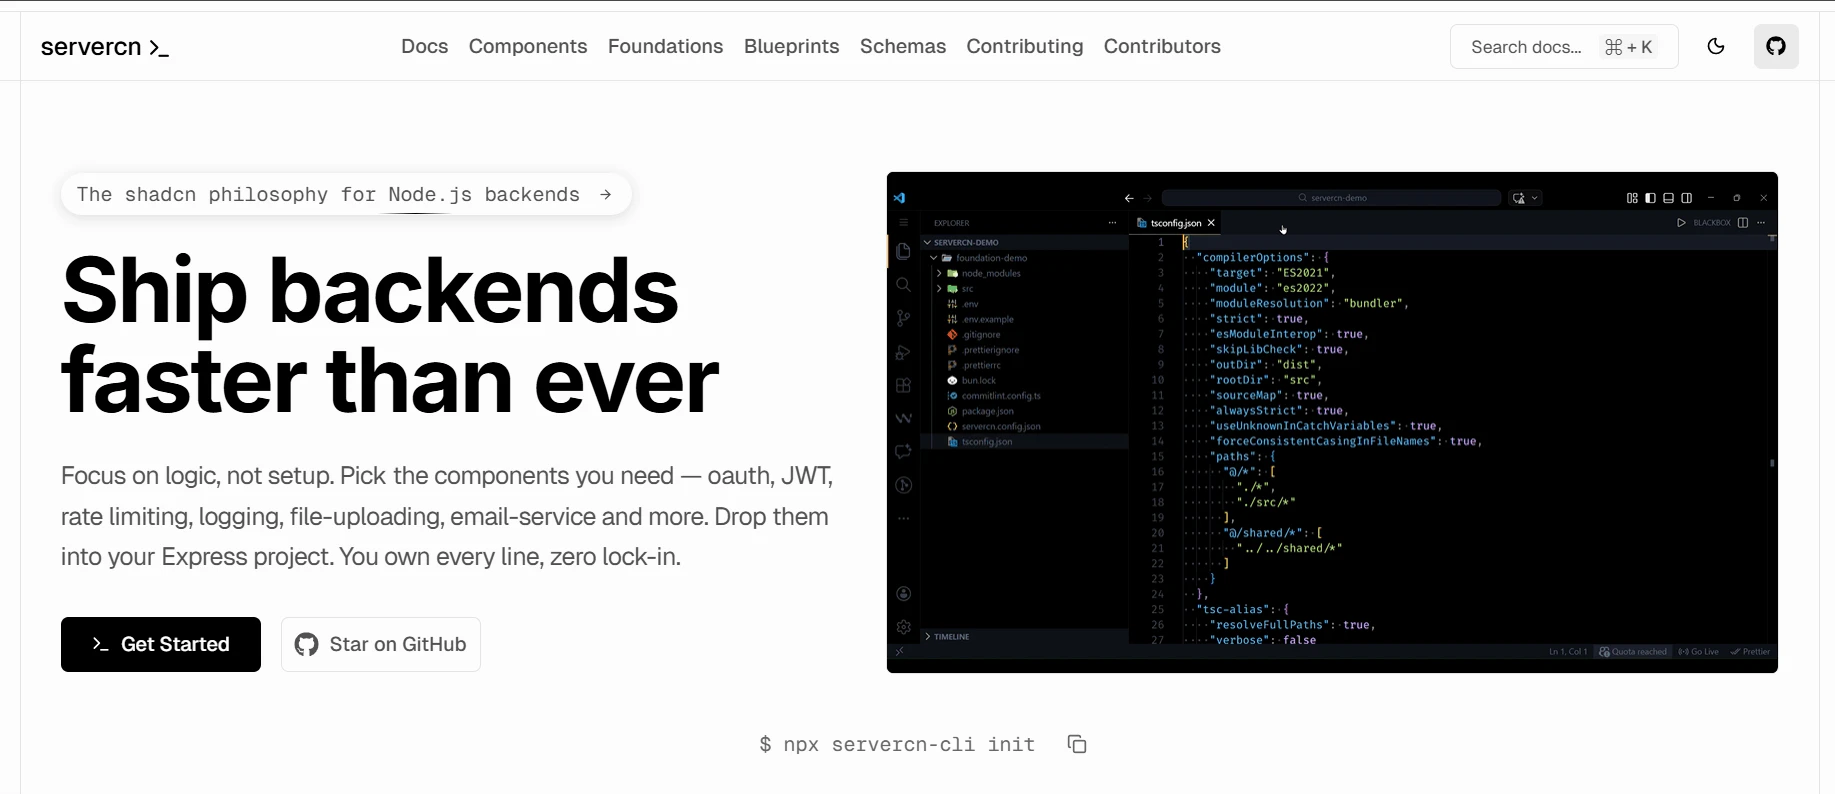Open Run and Debug in VS Code activity bar
Image resolution: width=1835 pixels, height=794 pixels.
[903, 352]
